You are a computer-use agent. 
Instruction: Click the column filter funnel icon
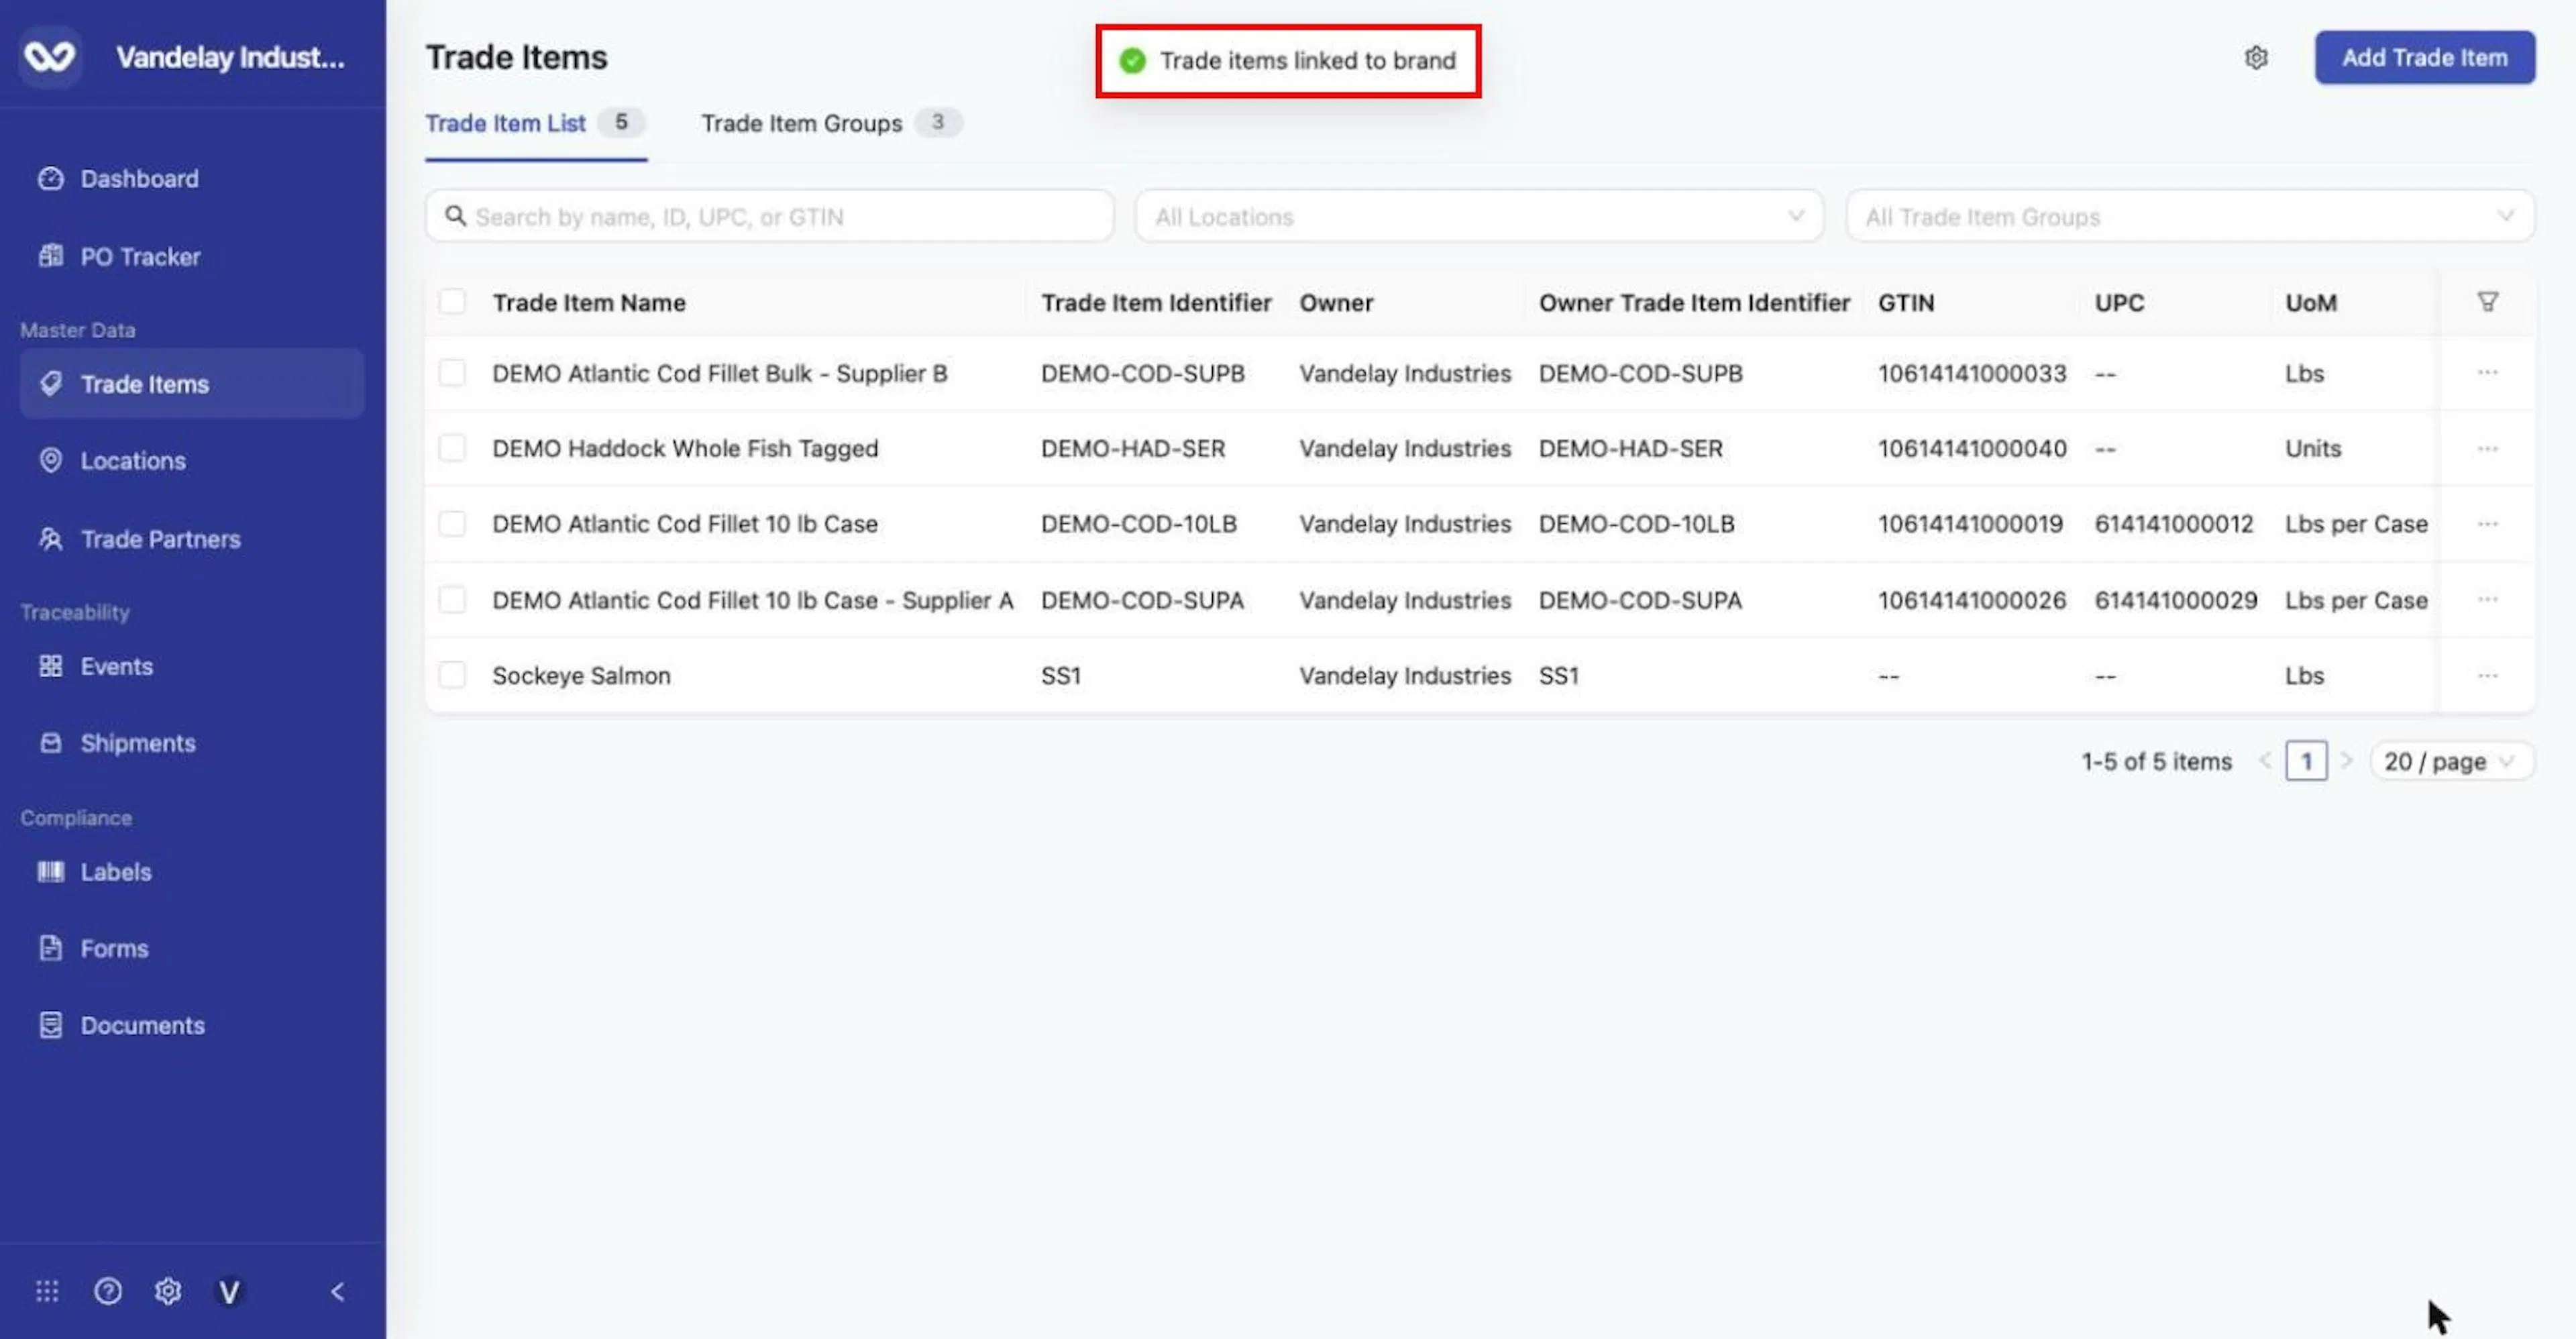[2488, 302]
